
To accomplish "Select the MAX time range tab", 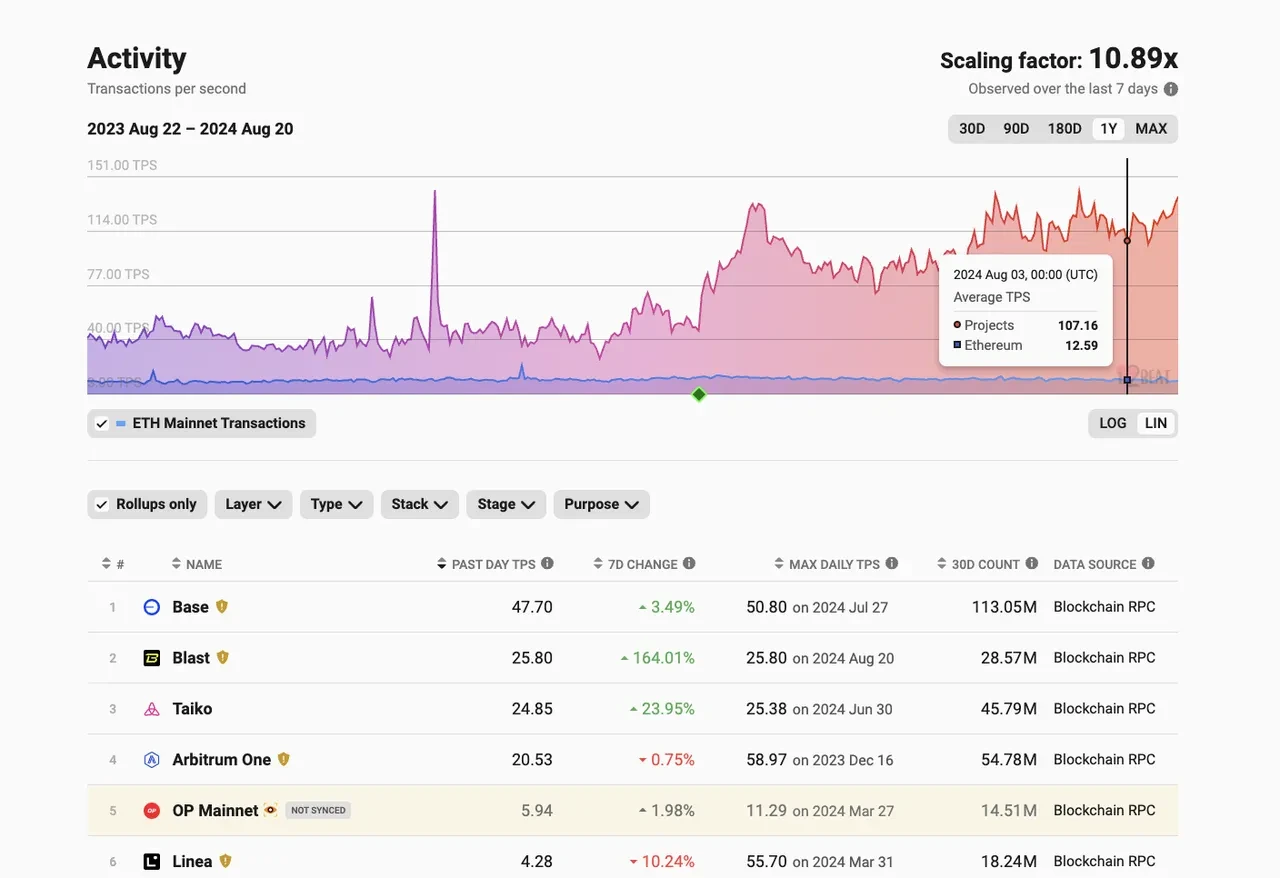I will [x=1151, y=128].
